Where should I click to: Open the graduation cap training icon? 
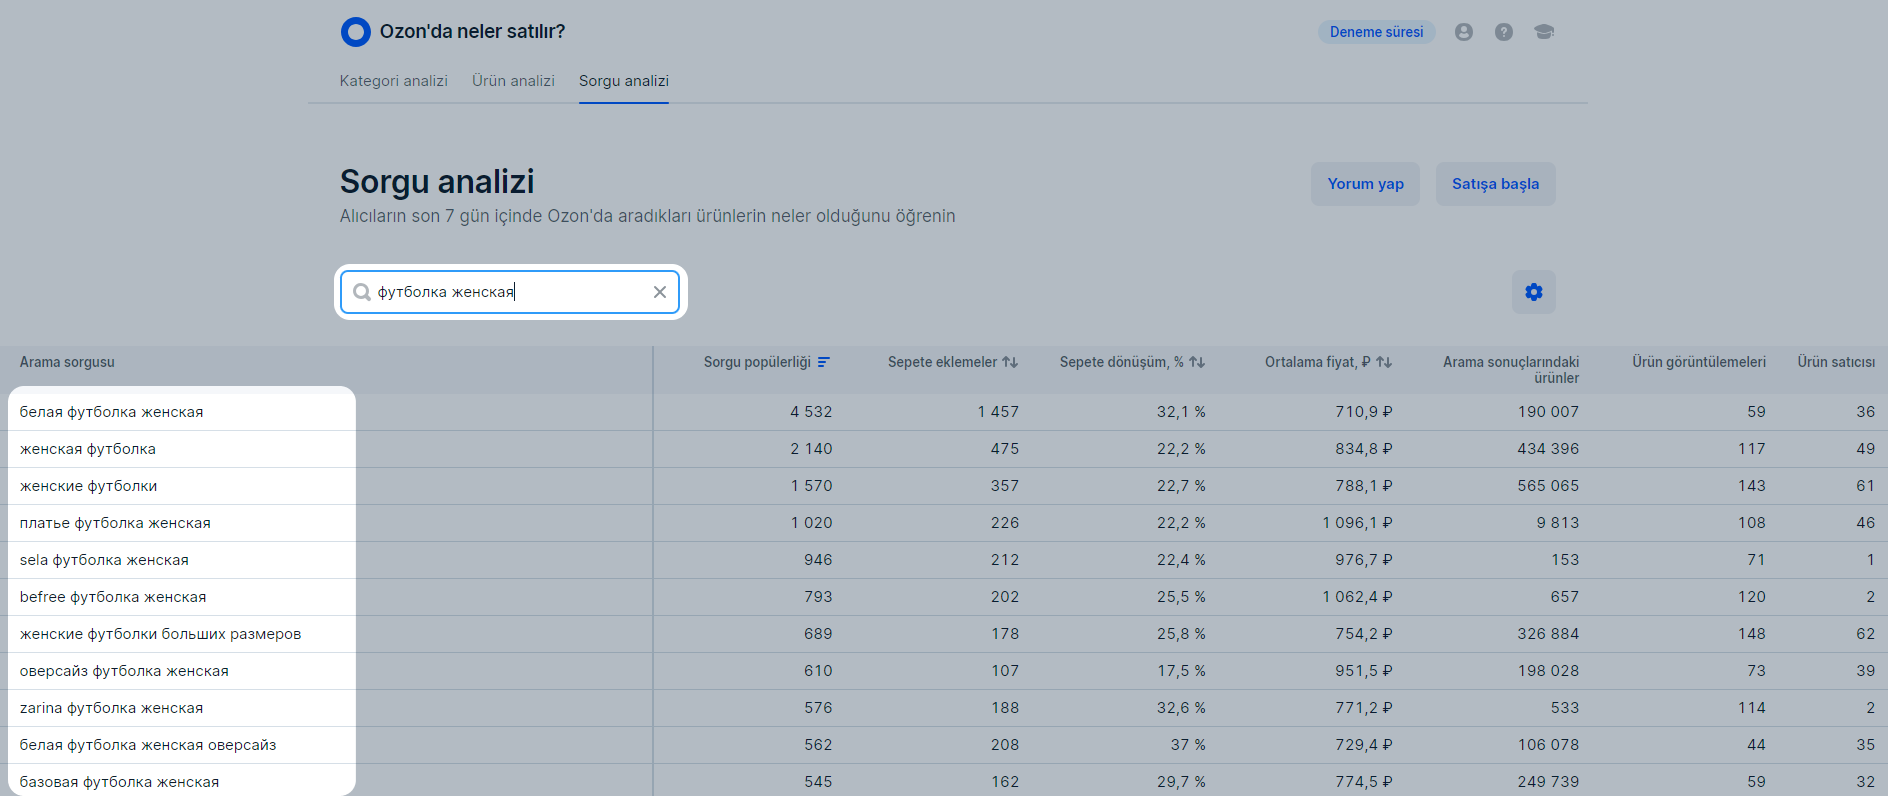point(1544,32)
